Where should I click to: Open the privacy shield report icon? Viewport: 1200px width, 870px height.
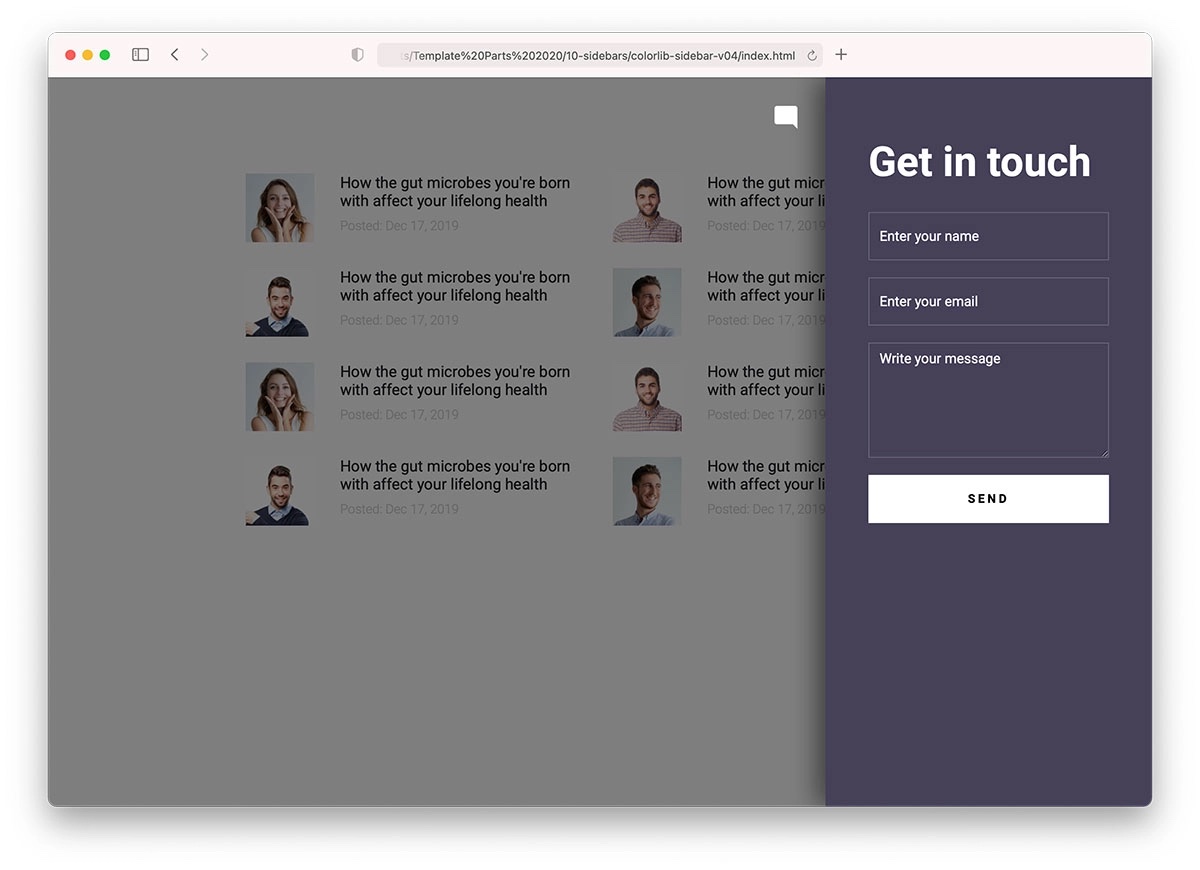[357, 55]
